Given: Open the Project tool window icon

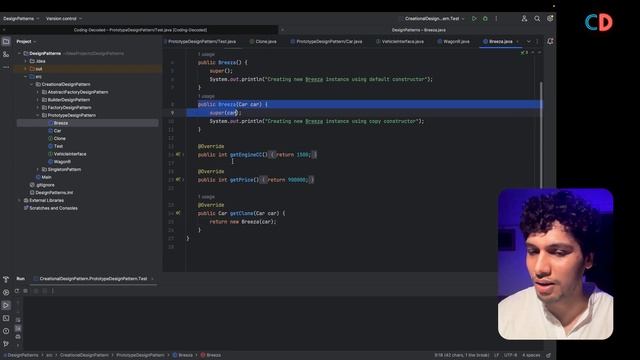Looking at the screenshot, I should [6, 41].
